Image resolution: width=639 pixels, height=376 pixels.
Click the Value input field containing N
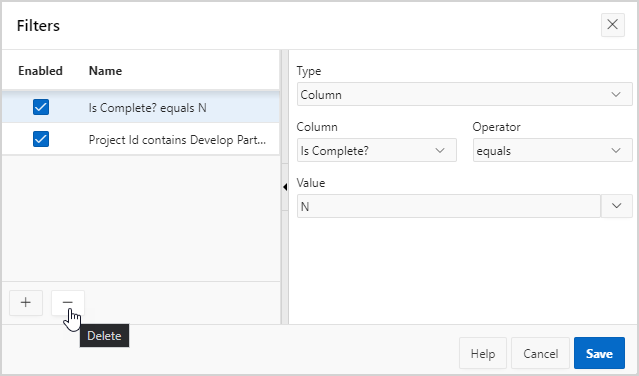(448, 206)
